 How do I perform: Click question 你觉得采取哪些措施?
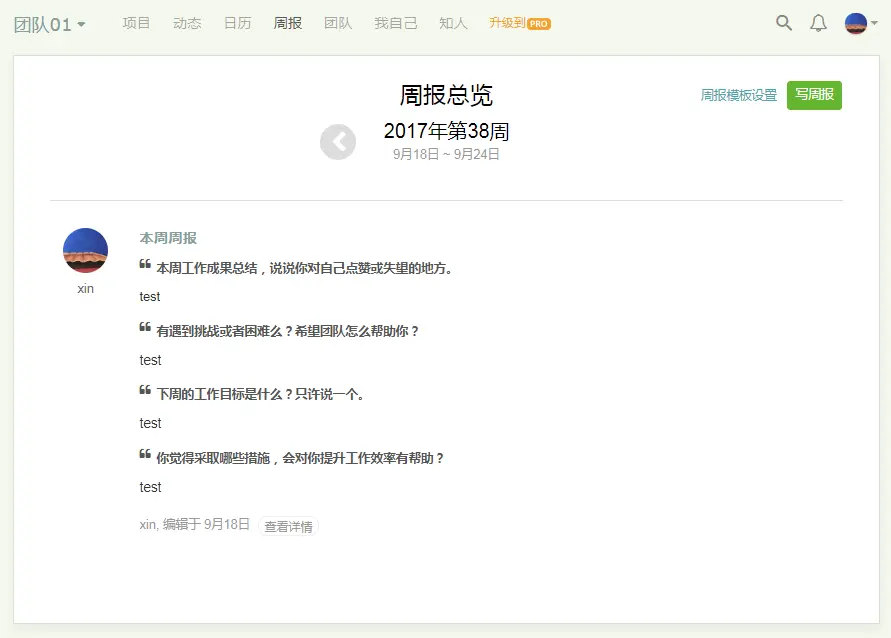point(300,458)
